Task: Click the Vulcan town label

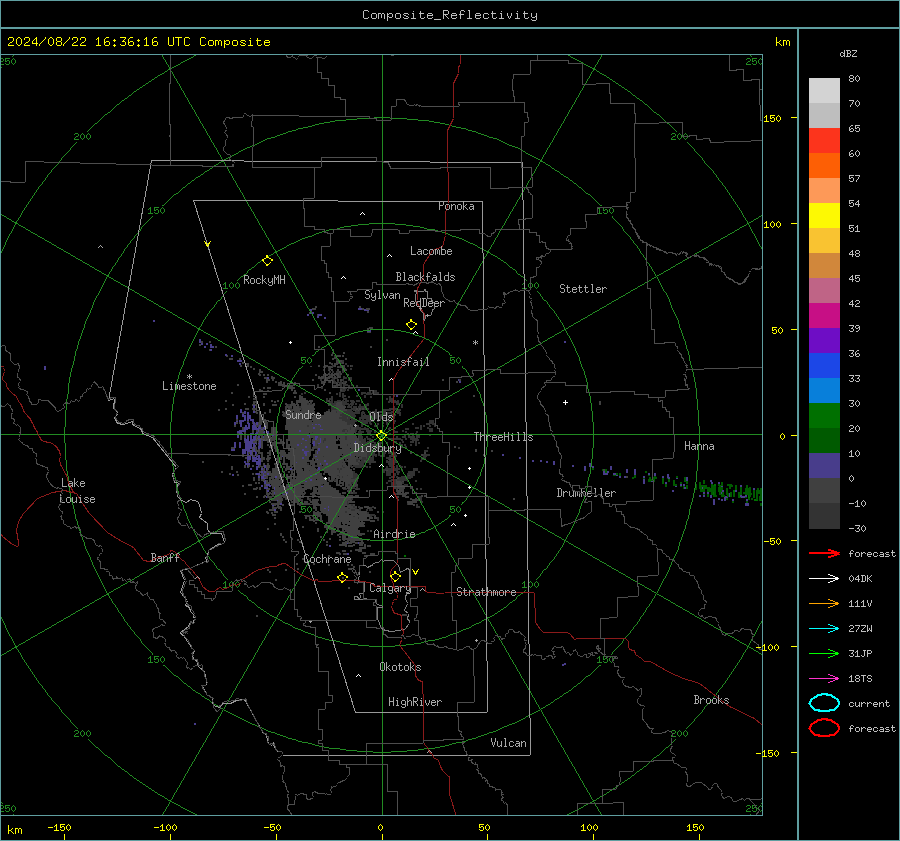Action: (509, 743)
